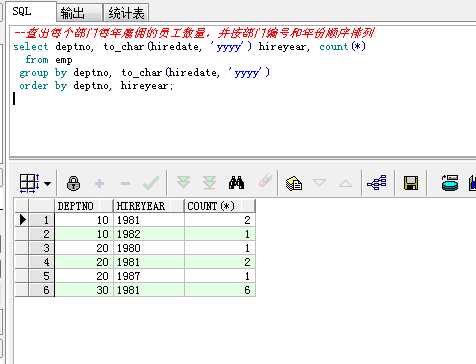
Task: Open the 统计表 tab
Action: pyautogui.click(x=126, y=13)
